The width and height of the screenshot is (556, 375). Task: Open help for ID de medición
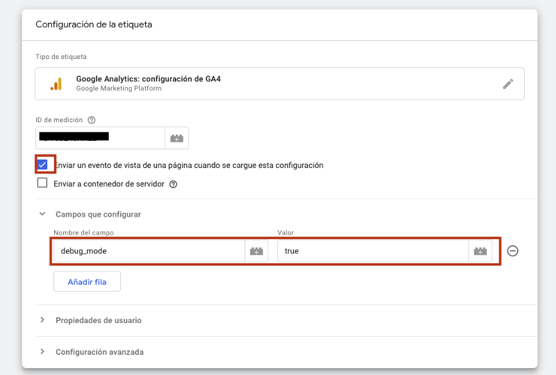(91, 120)
